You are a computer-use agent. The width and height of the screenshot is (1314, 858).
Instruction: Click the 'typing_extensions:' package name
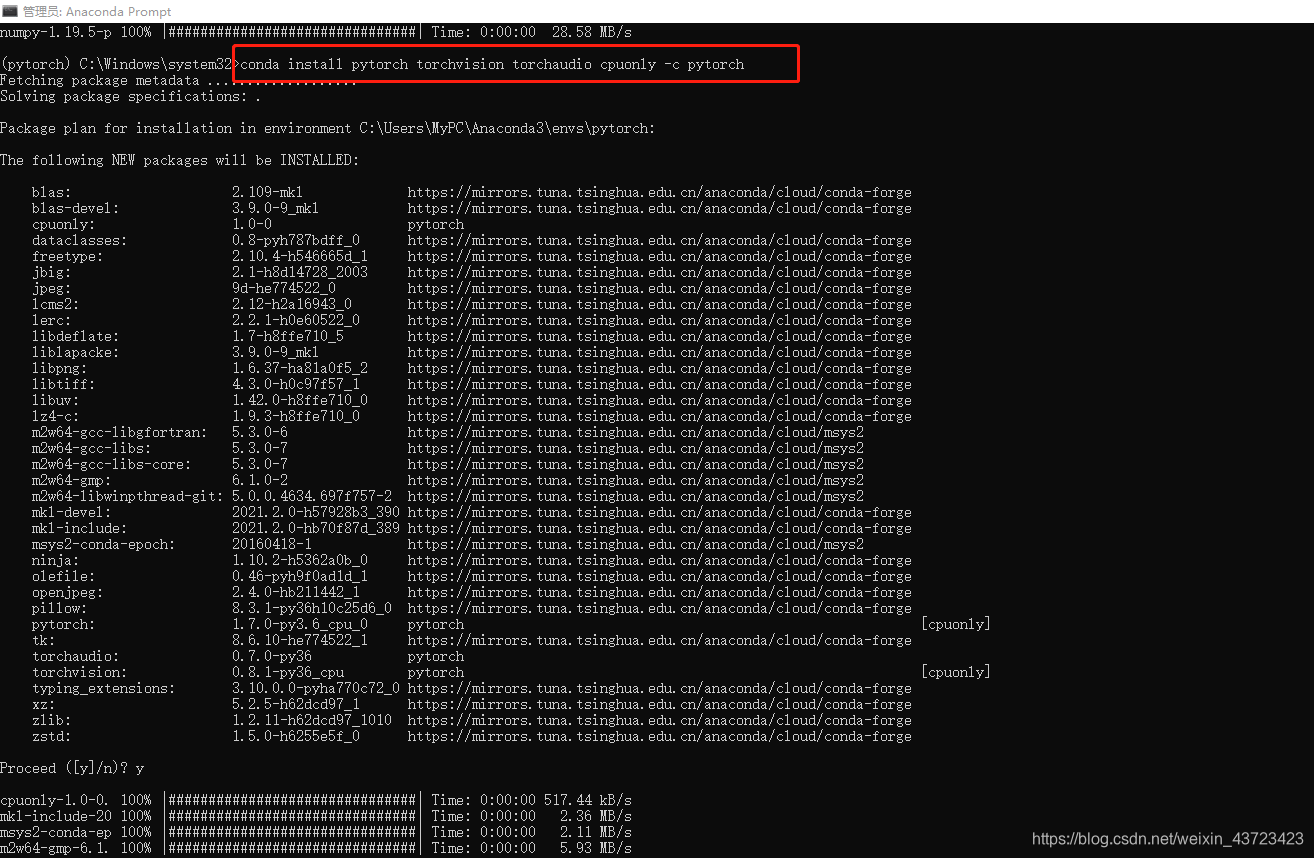point(104,688)
